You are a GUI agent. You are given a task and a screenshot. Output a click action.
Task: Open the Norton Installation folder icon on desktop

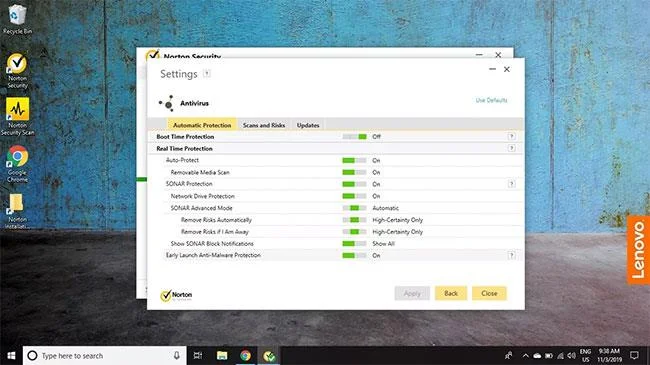point(17,211)
